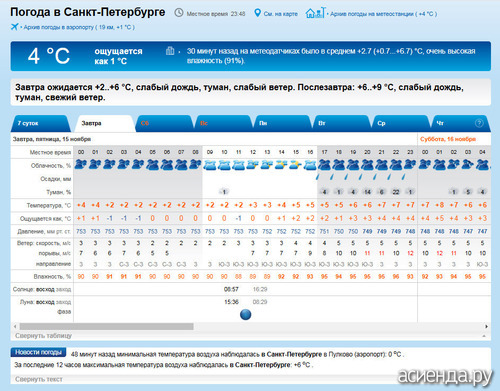Click the Новости погоды label
Image resolution: width=500 pixels, height=391 pixels.
tap(38, 352)
